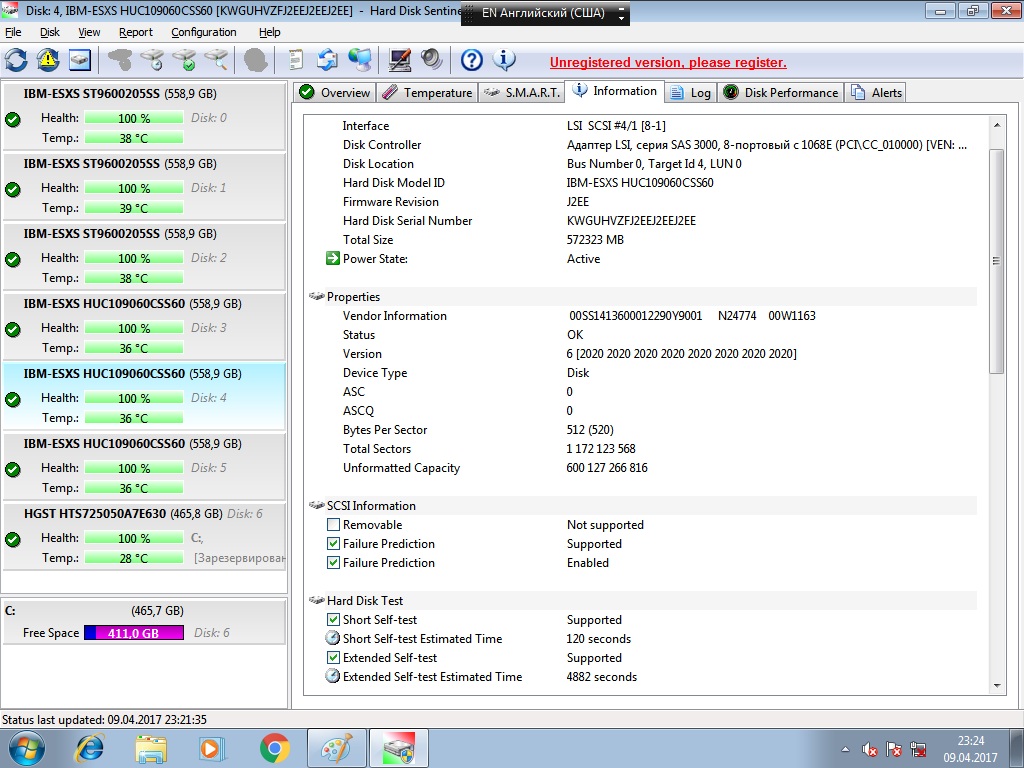Viewport: 1024px width, 768px height.
Task: Collapse the Properties section header
Action: coord(643,296)
